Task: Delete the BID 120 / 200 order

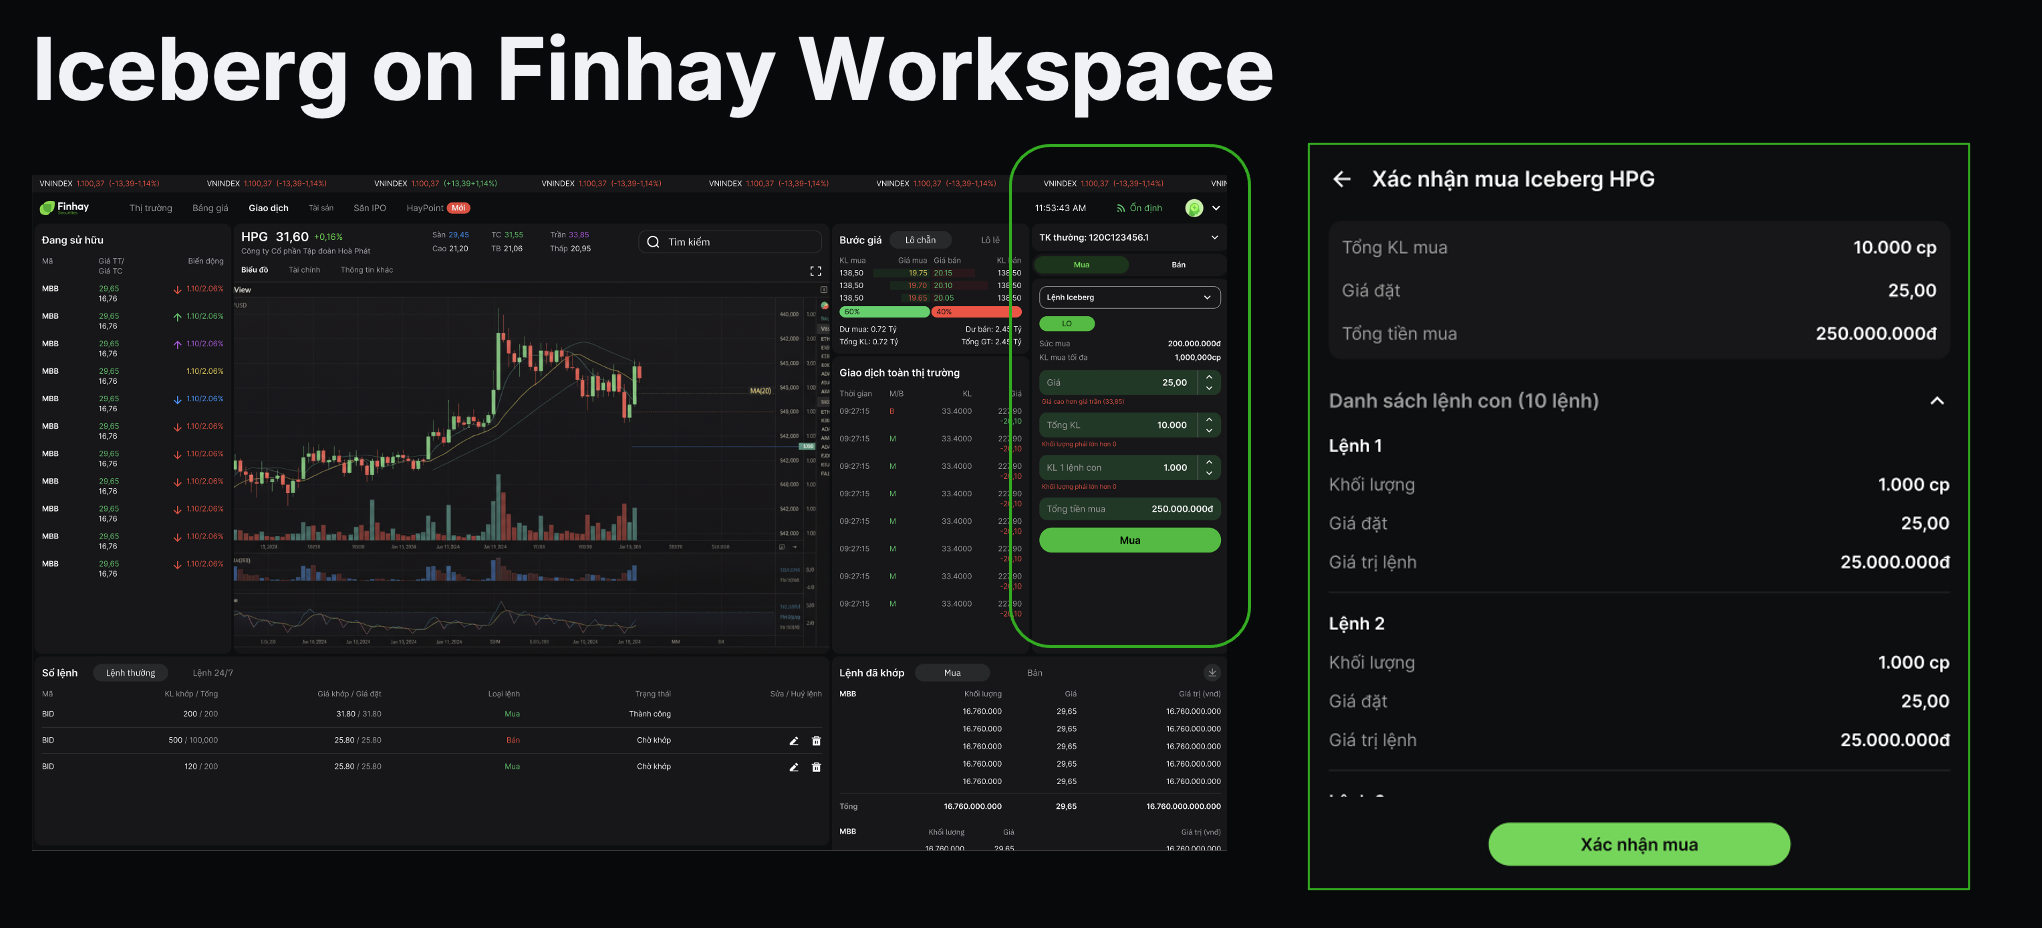Action: [x=816, y=767]
